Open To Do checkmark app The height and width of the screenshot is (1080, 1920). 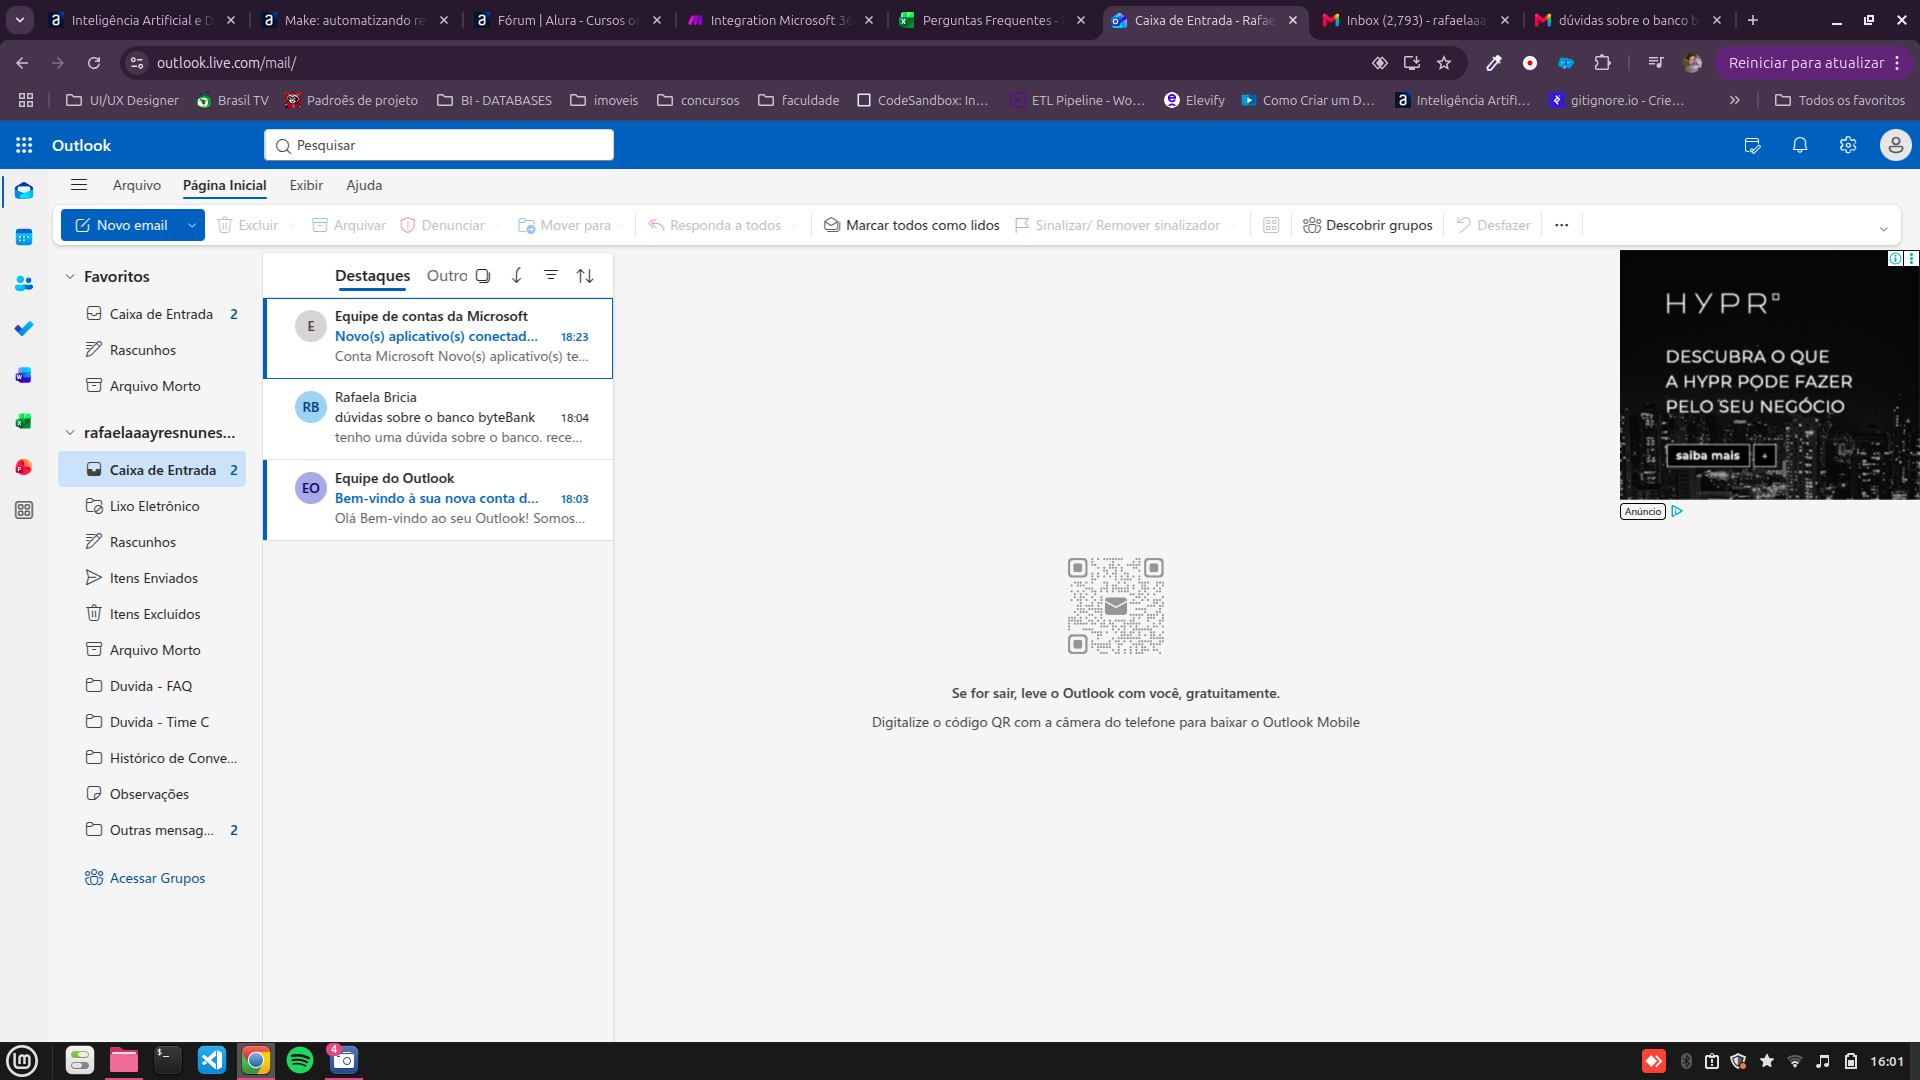point(24,329)
